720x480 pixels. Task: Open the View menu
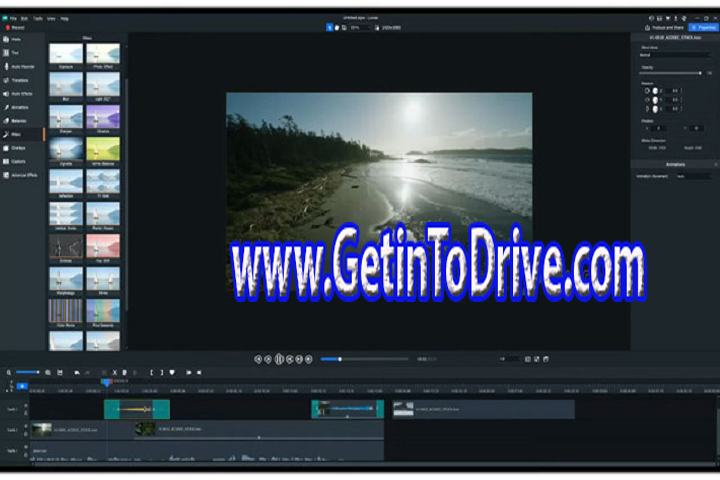[51, 18]
